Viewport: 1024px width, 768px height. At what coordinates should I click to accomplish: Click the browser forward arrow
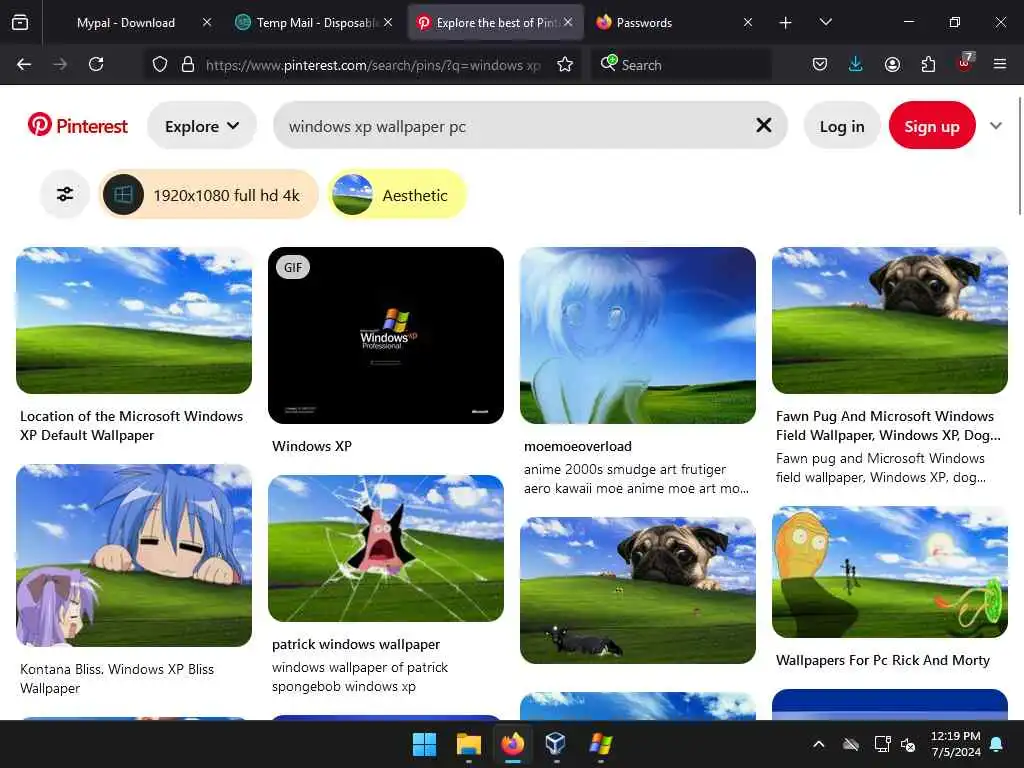coord(60,64)
